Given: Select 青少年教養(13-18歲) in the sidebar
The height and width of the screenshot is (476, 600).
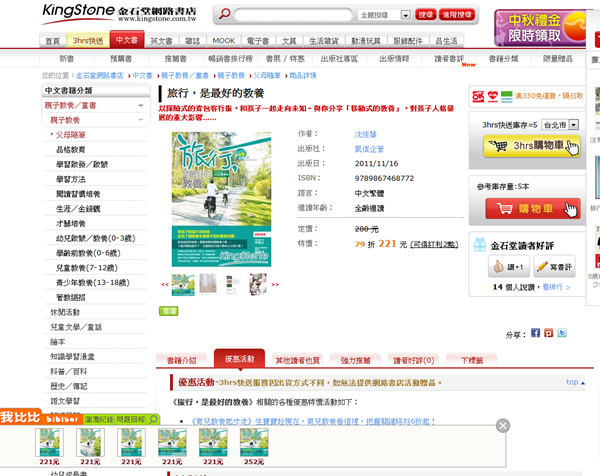Looking at the screenshot, I should 93,282.
